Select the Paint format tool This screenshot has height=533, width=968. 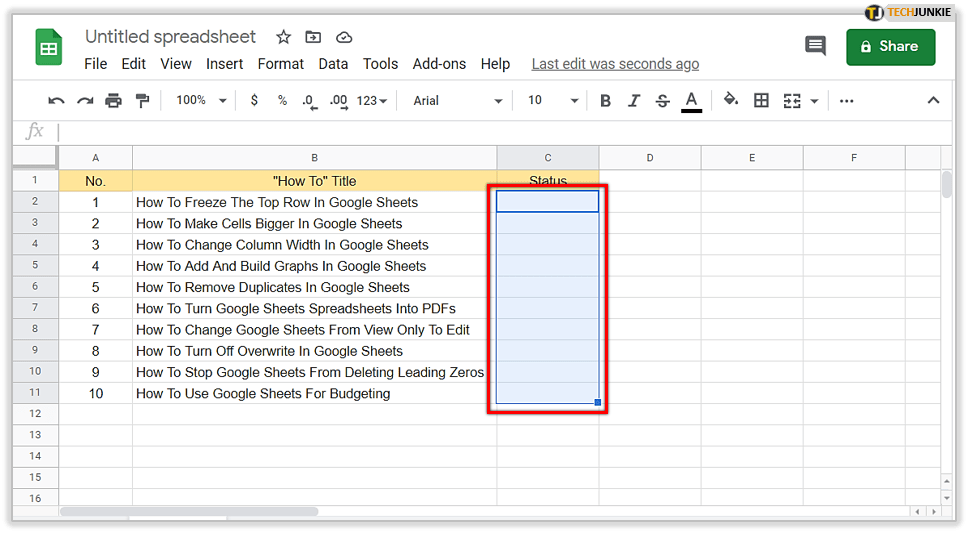141,100
